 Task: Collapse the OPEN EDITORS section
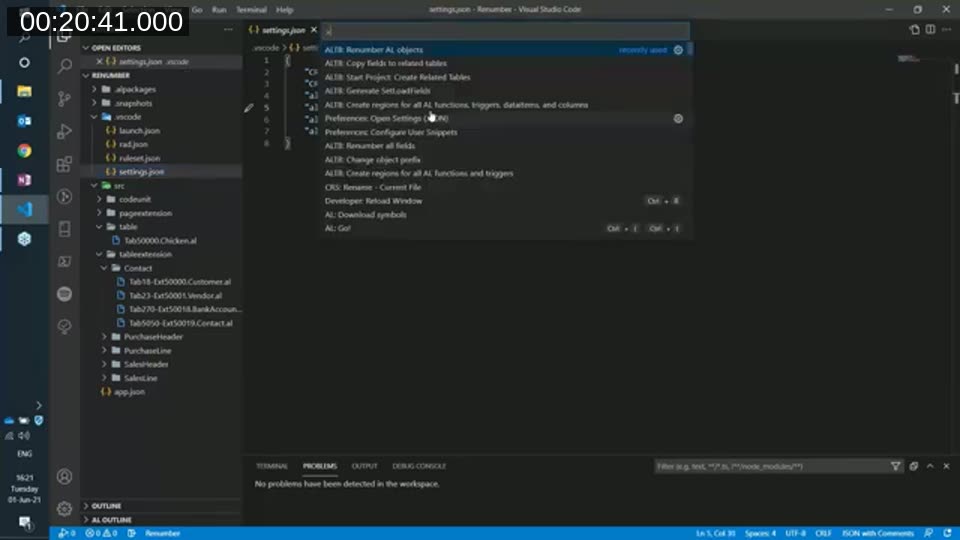[116, 48]
